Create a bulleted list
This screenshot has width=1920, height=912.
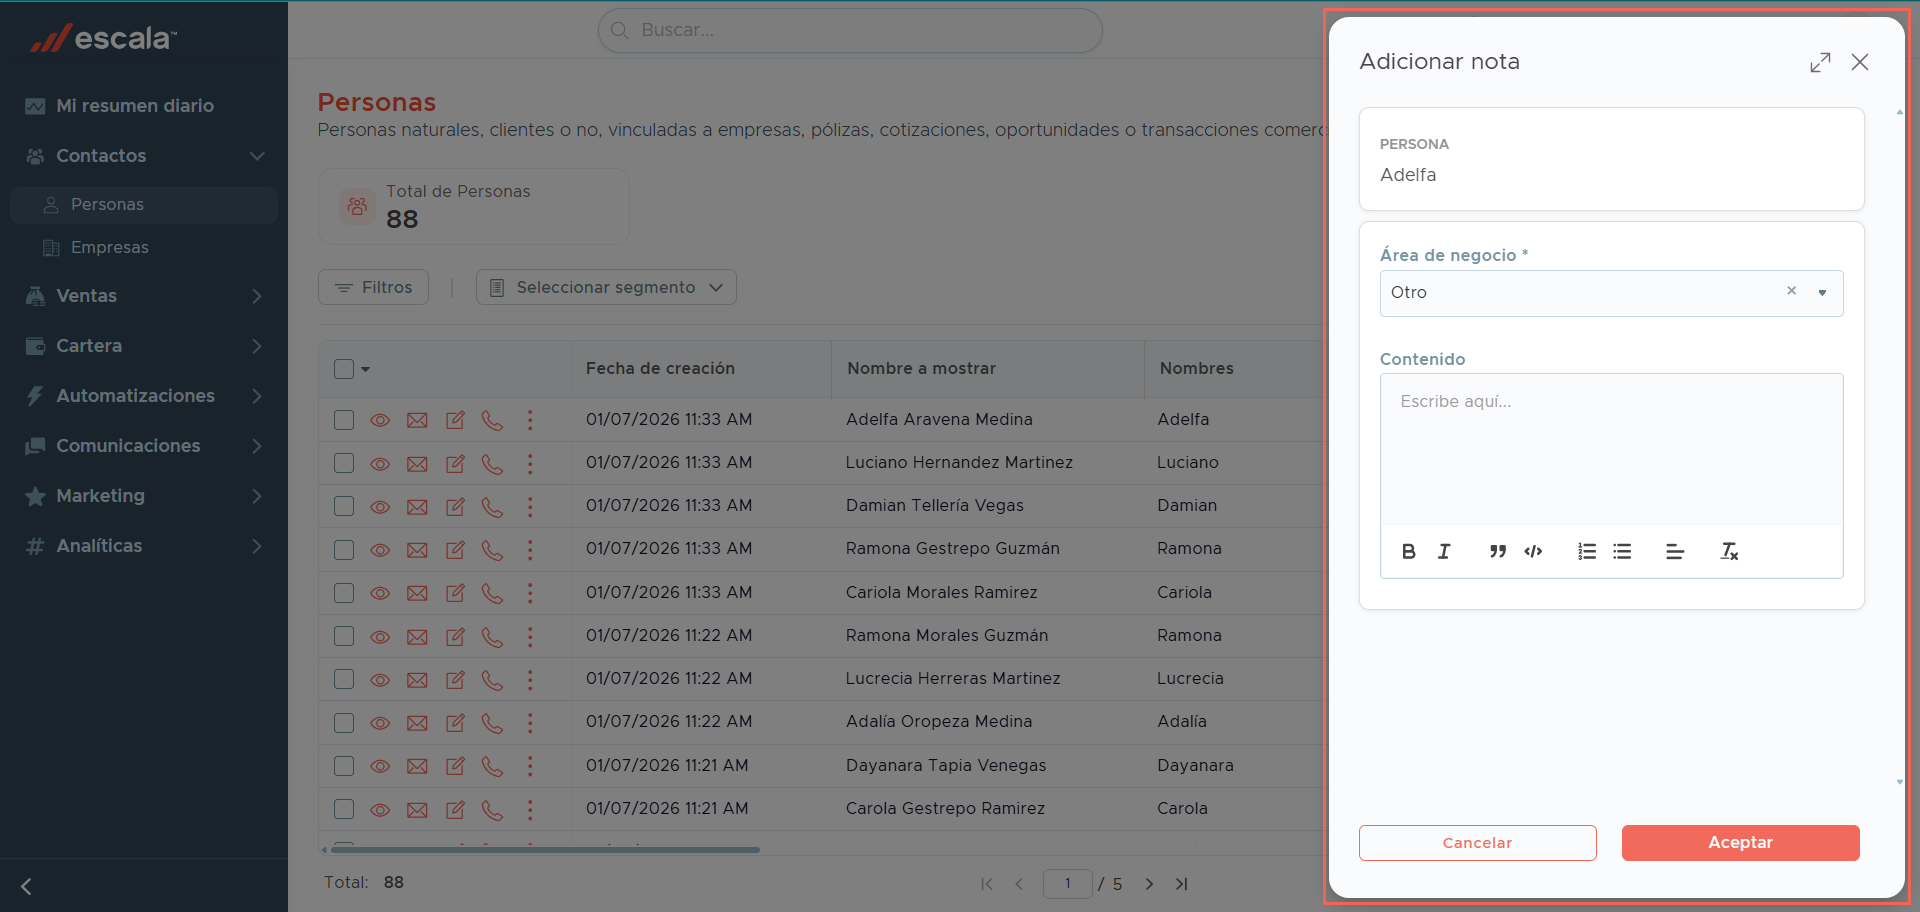[x=1622, y=551]
